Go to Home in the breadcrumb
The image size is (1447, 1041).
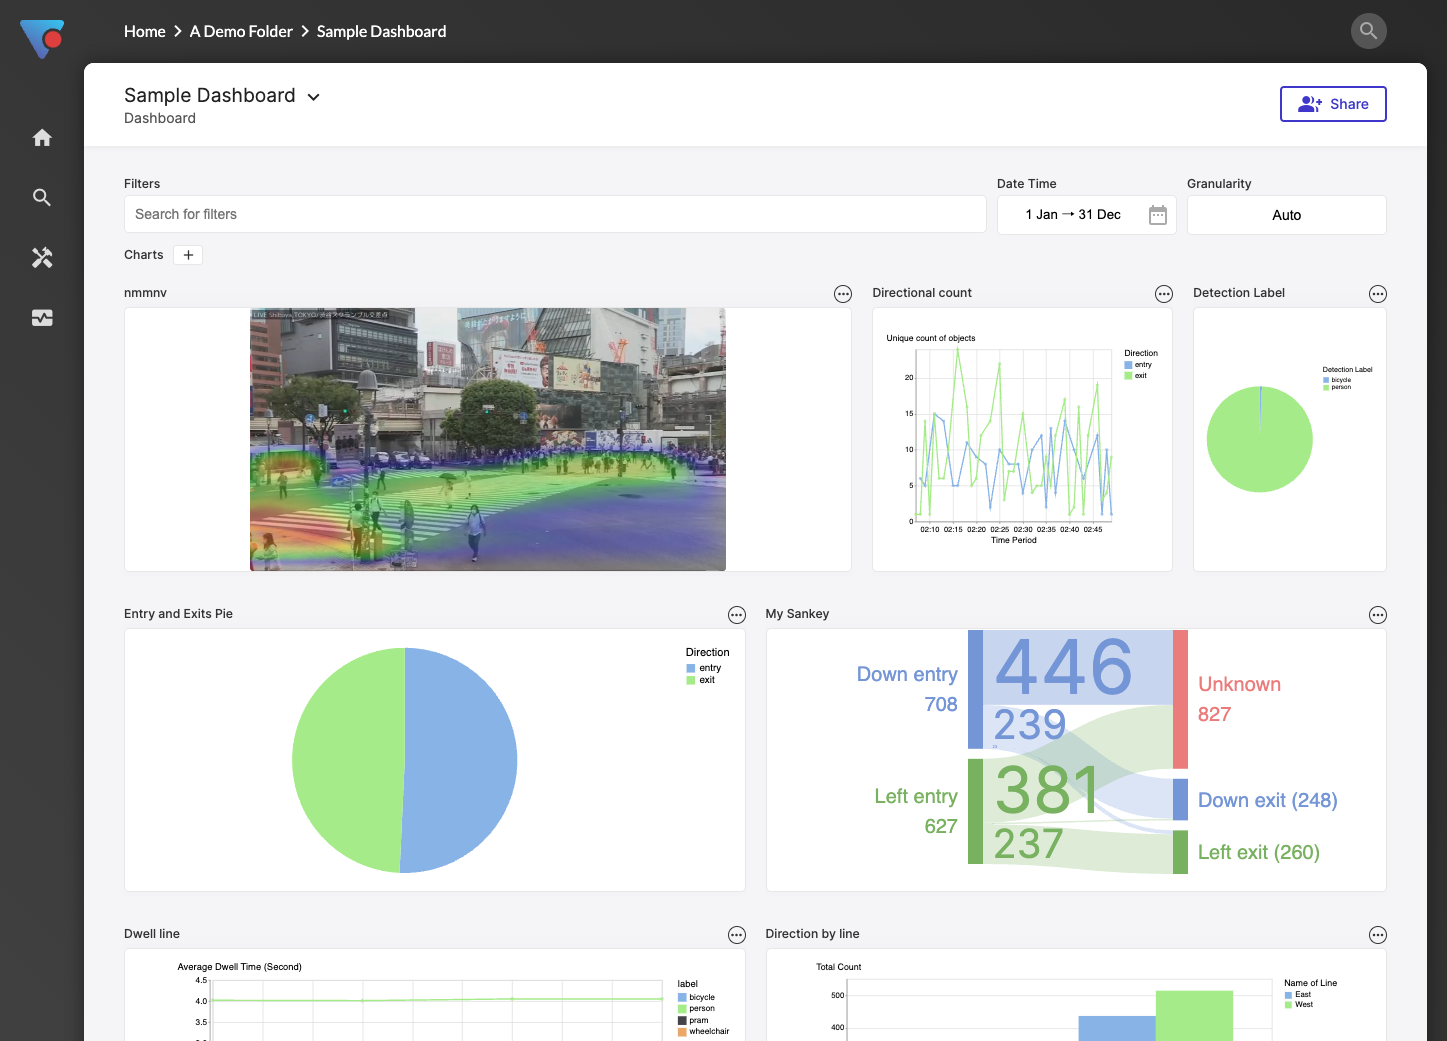[144, 32]
